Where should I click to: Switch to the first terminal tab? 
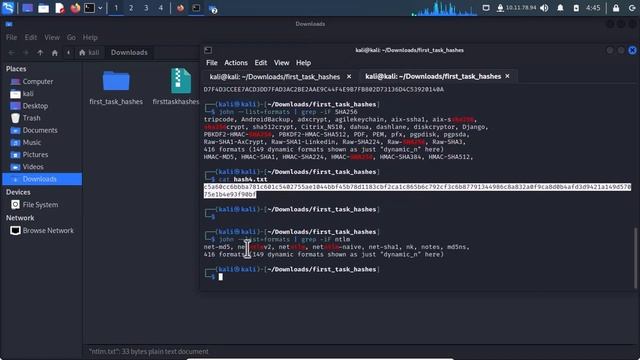[275, 77]
